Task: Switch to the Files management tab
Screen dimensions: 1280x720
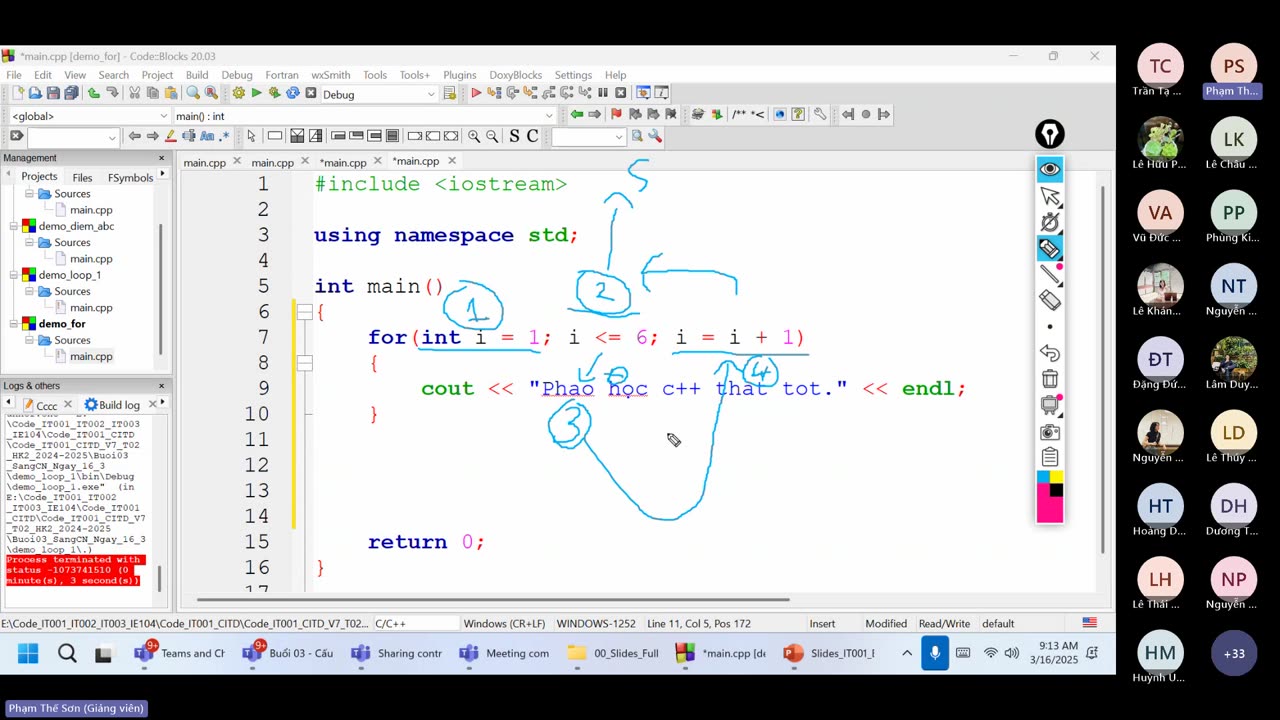Action: coord(82,177)
